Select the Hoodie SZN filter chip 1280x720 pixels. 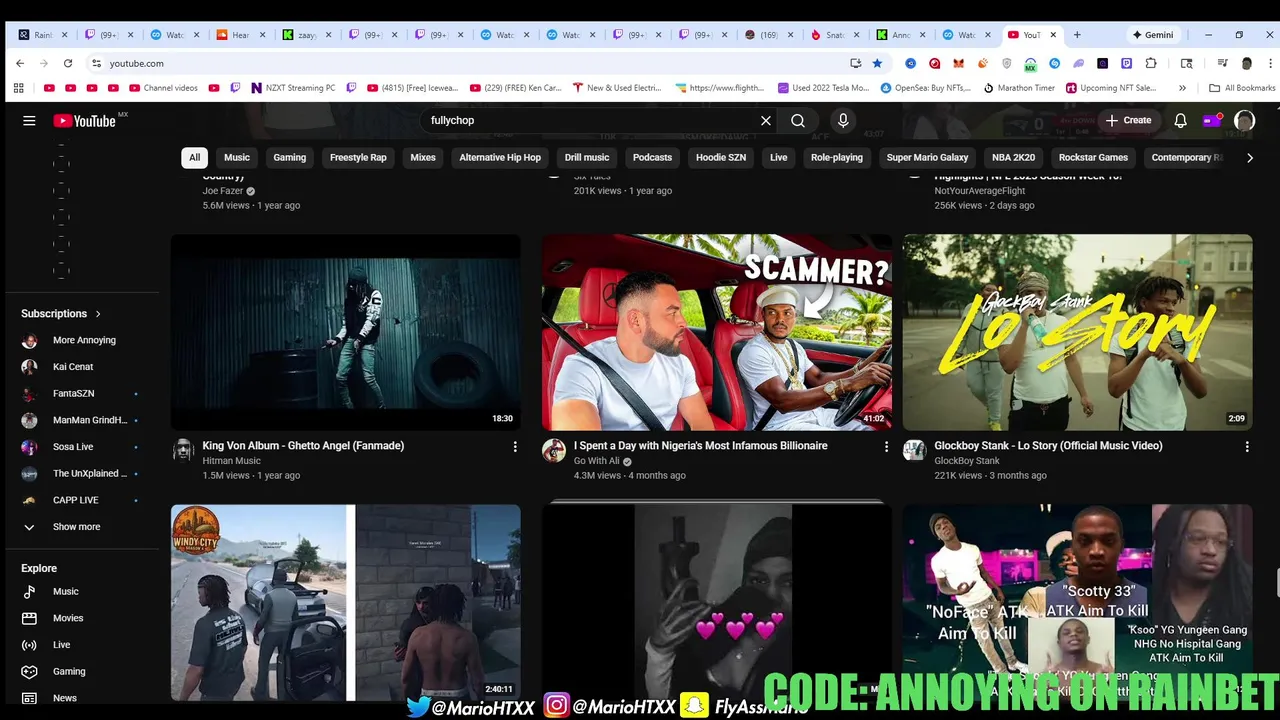[721, 157]
